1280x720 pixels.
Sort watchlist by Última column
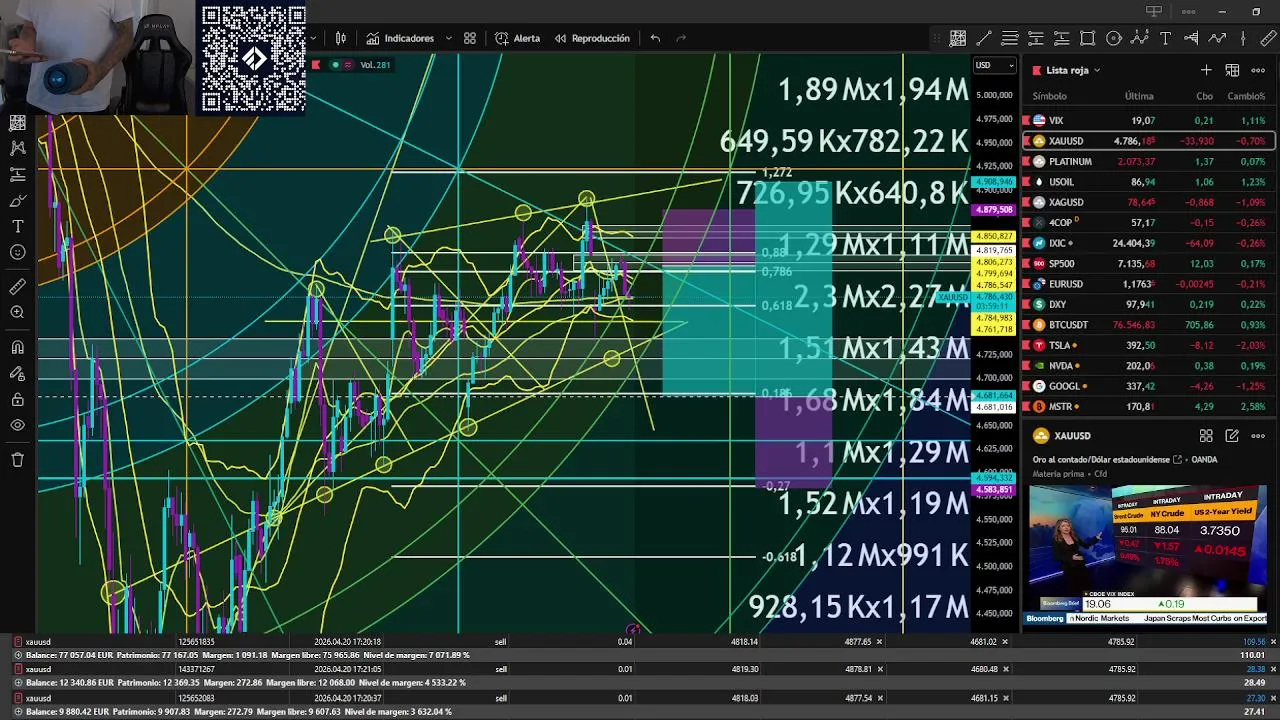point(1139,96)
